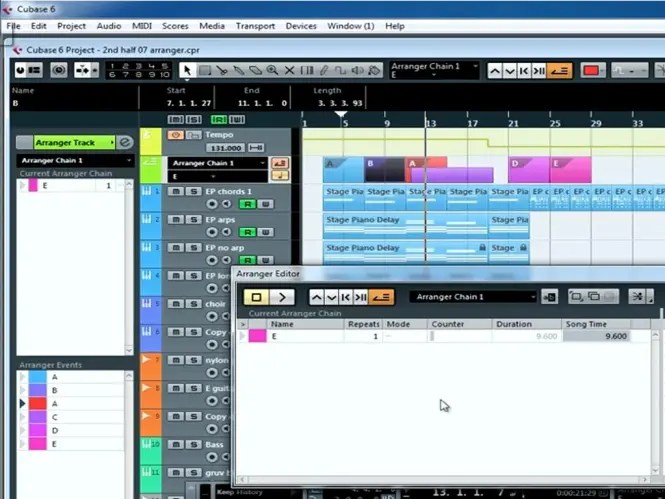The width and height of the screenshot is (665, 499).
Task: Click Play arrow in Arranger Editor
Action: pyautogui.click(x=282, y=297)
